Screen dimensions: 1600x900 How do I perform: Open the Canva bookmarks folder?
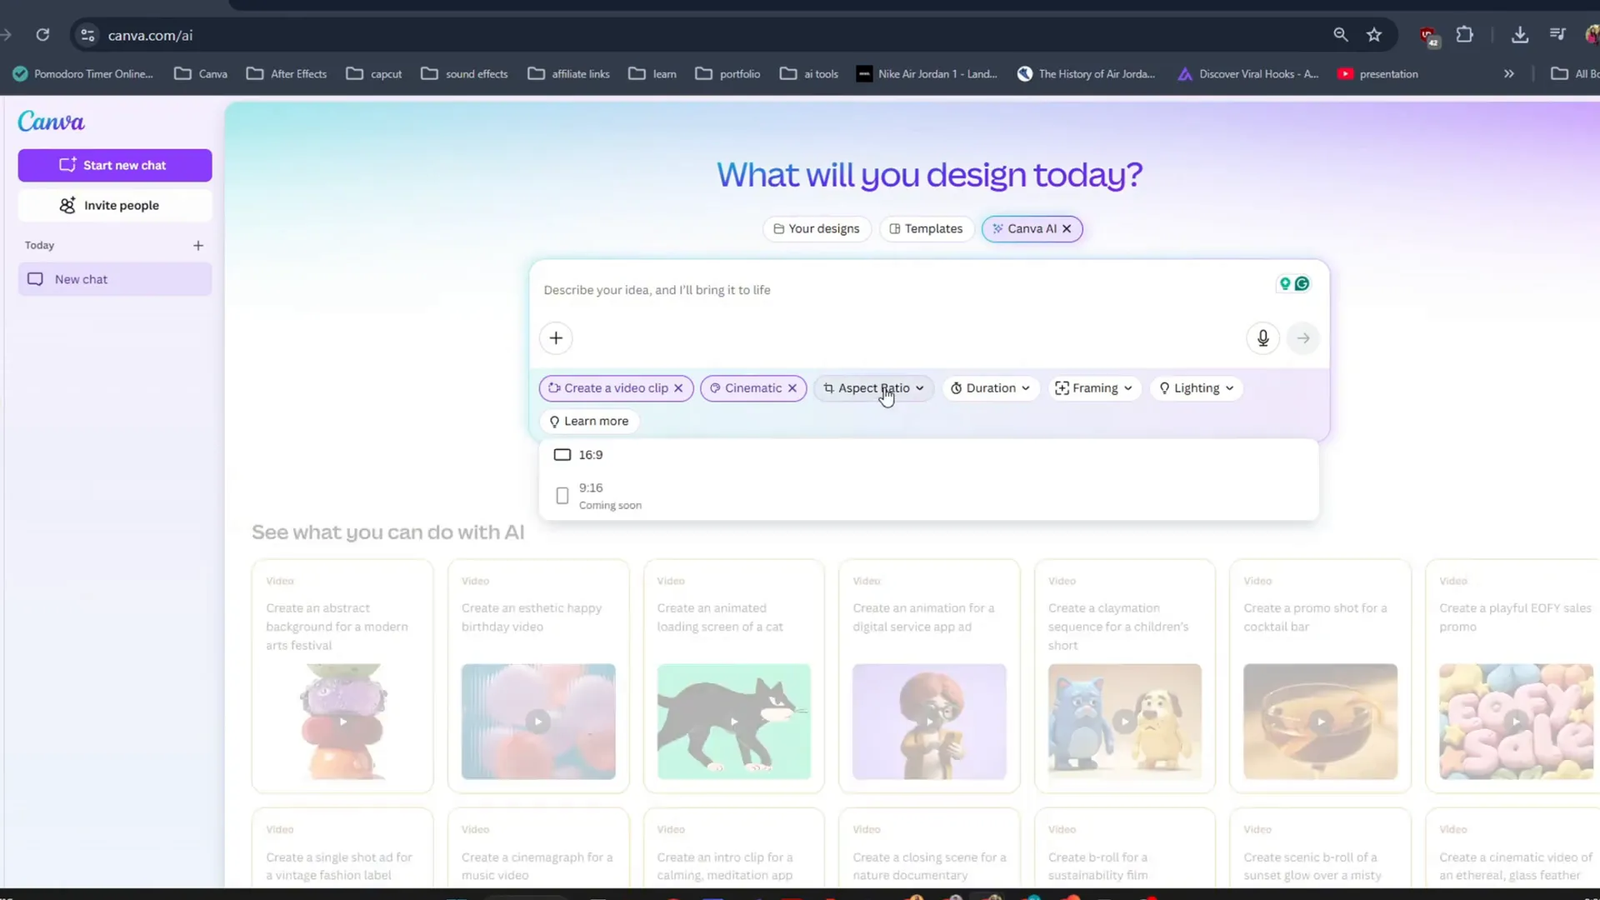[201, 74]
